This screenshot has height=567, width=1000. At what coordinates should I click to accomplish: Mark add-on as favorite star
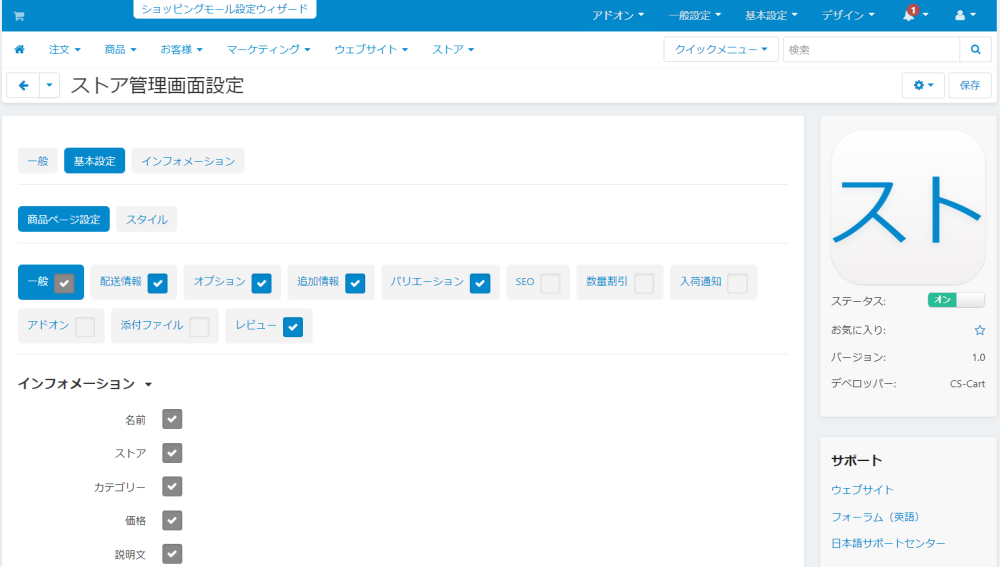980,330
